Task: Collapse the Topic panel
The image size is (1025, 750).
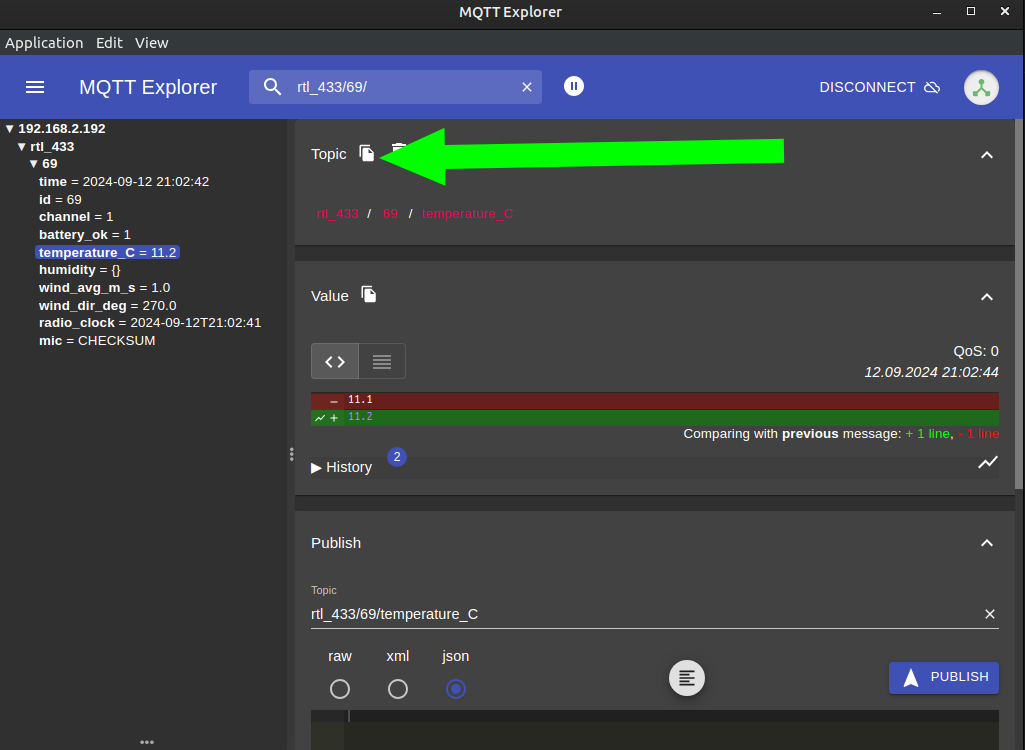Action: pos(986,154)
